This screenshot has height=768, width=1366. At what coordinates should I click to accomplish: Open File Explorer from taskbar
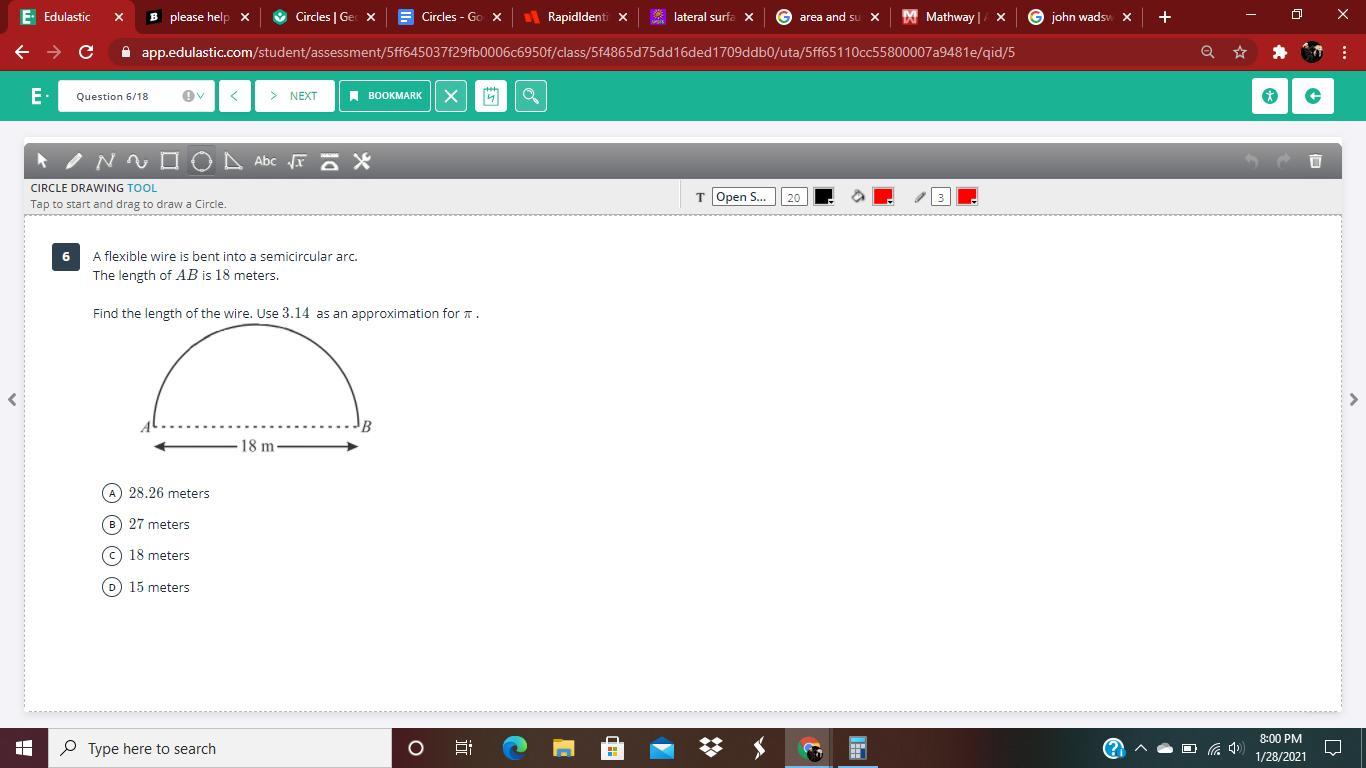[x=563, y=748]
